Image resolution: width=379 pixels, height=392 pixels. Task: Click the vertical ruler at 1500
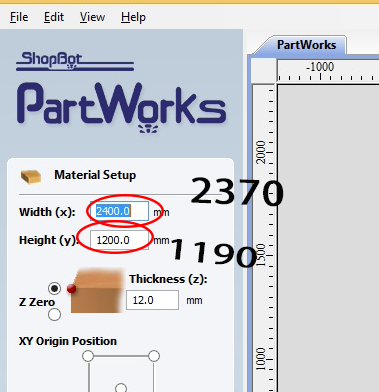(x=262, y=255)
